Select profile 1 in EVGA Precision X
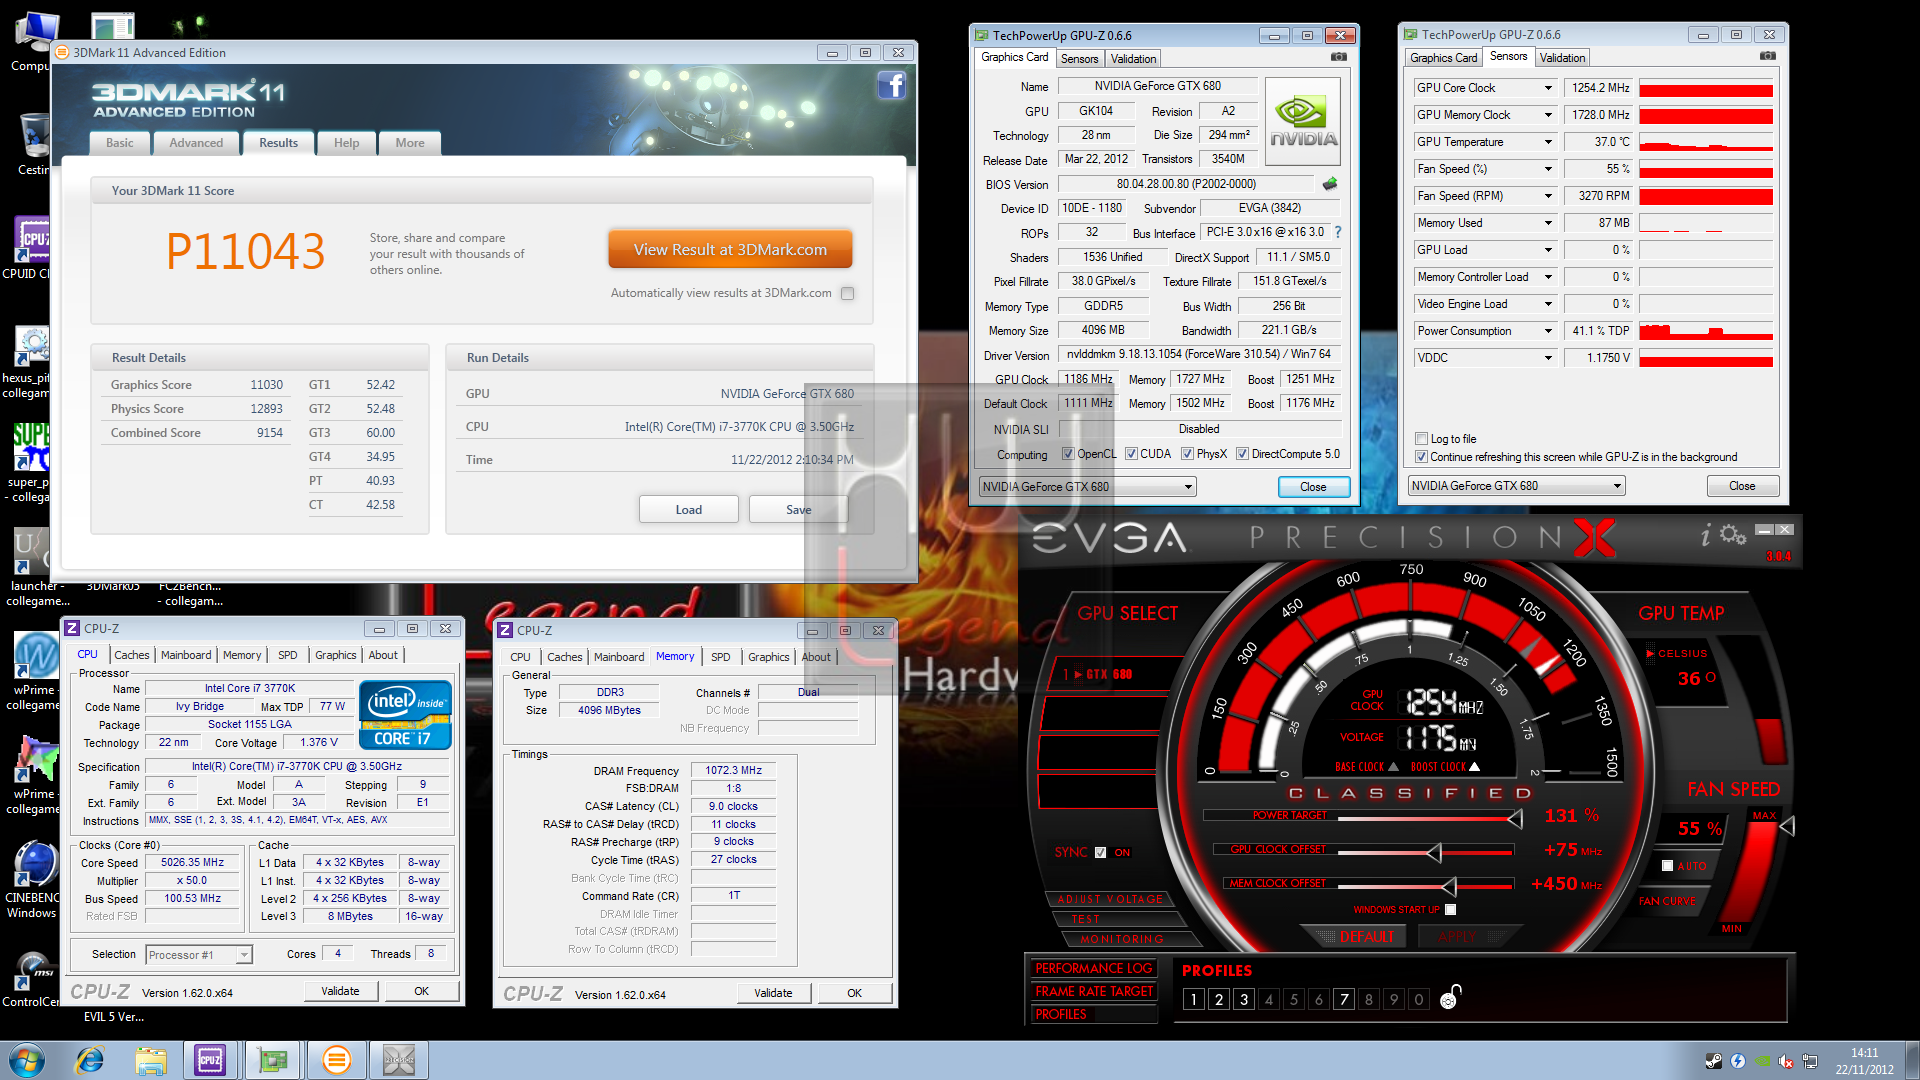The width and height of the screenshot is (1920, 1080). tap(1193, 999)
